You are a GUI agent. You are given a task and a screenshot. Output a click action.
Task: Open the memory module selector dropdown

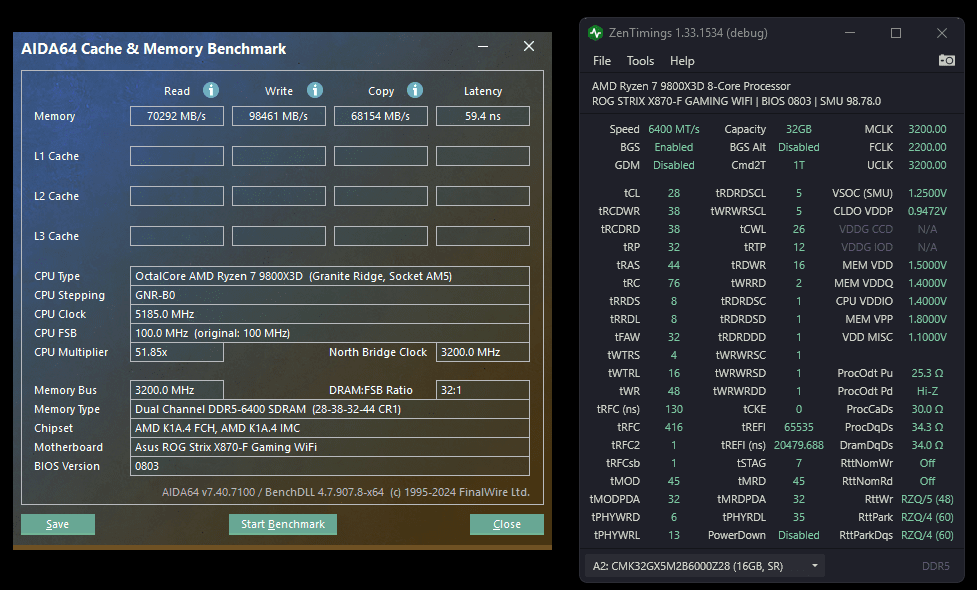point(705,566)
